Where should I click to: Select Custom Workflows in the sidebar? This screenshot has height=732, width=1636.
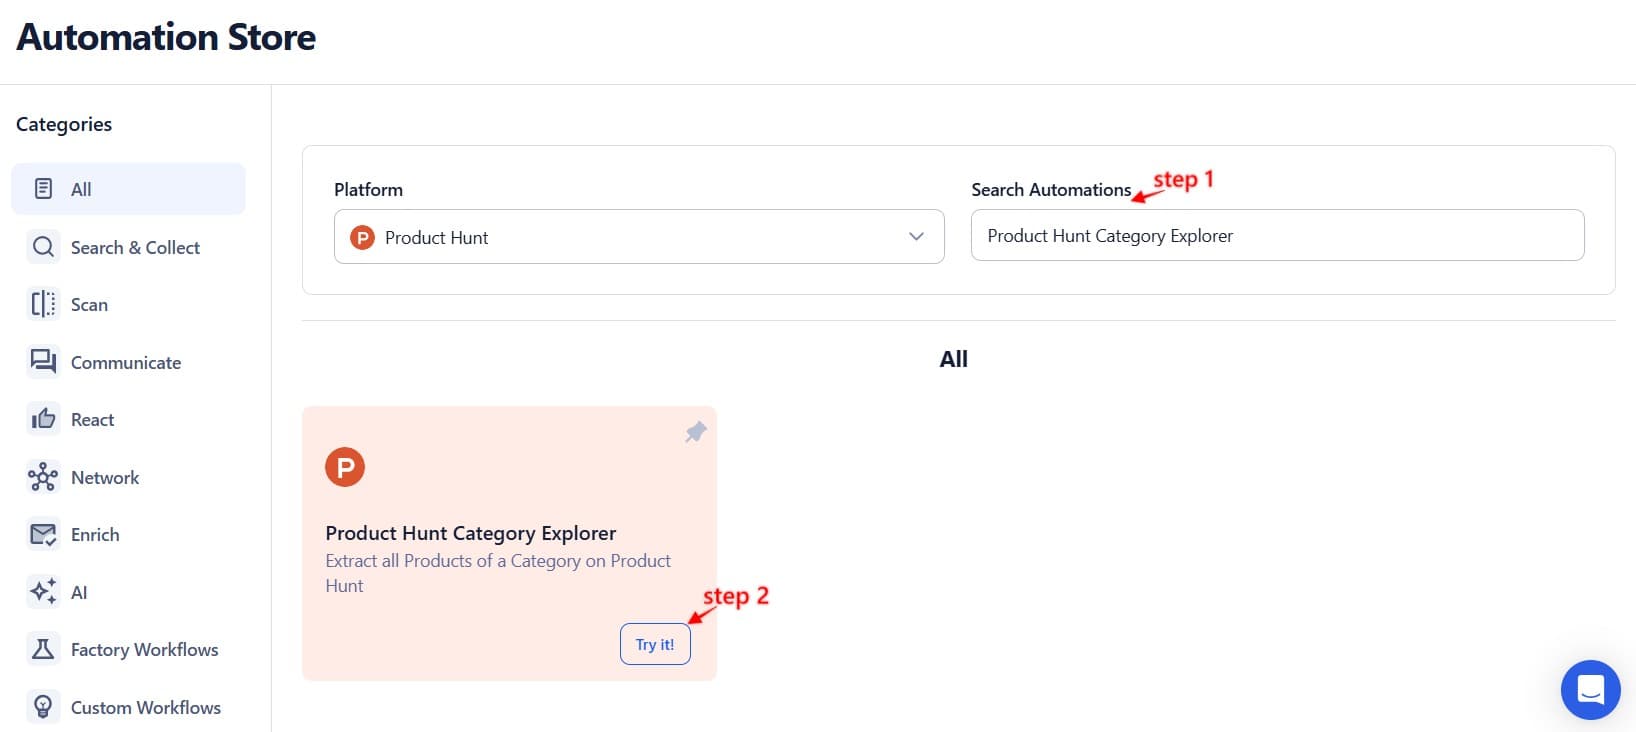[145, 707]
